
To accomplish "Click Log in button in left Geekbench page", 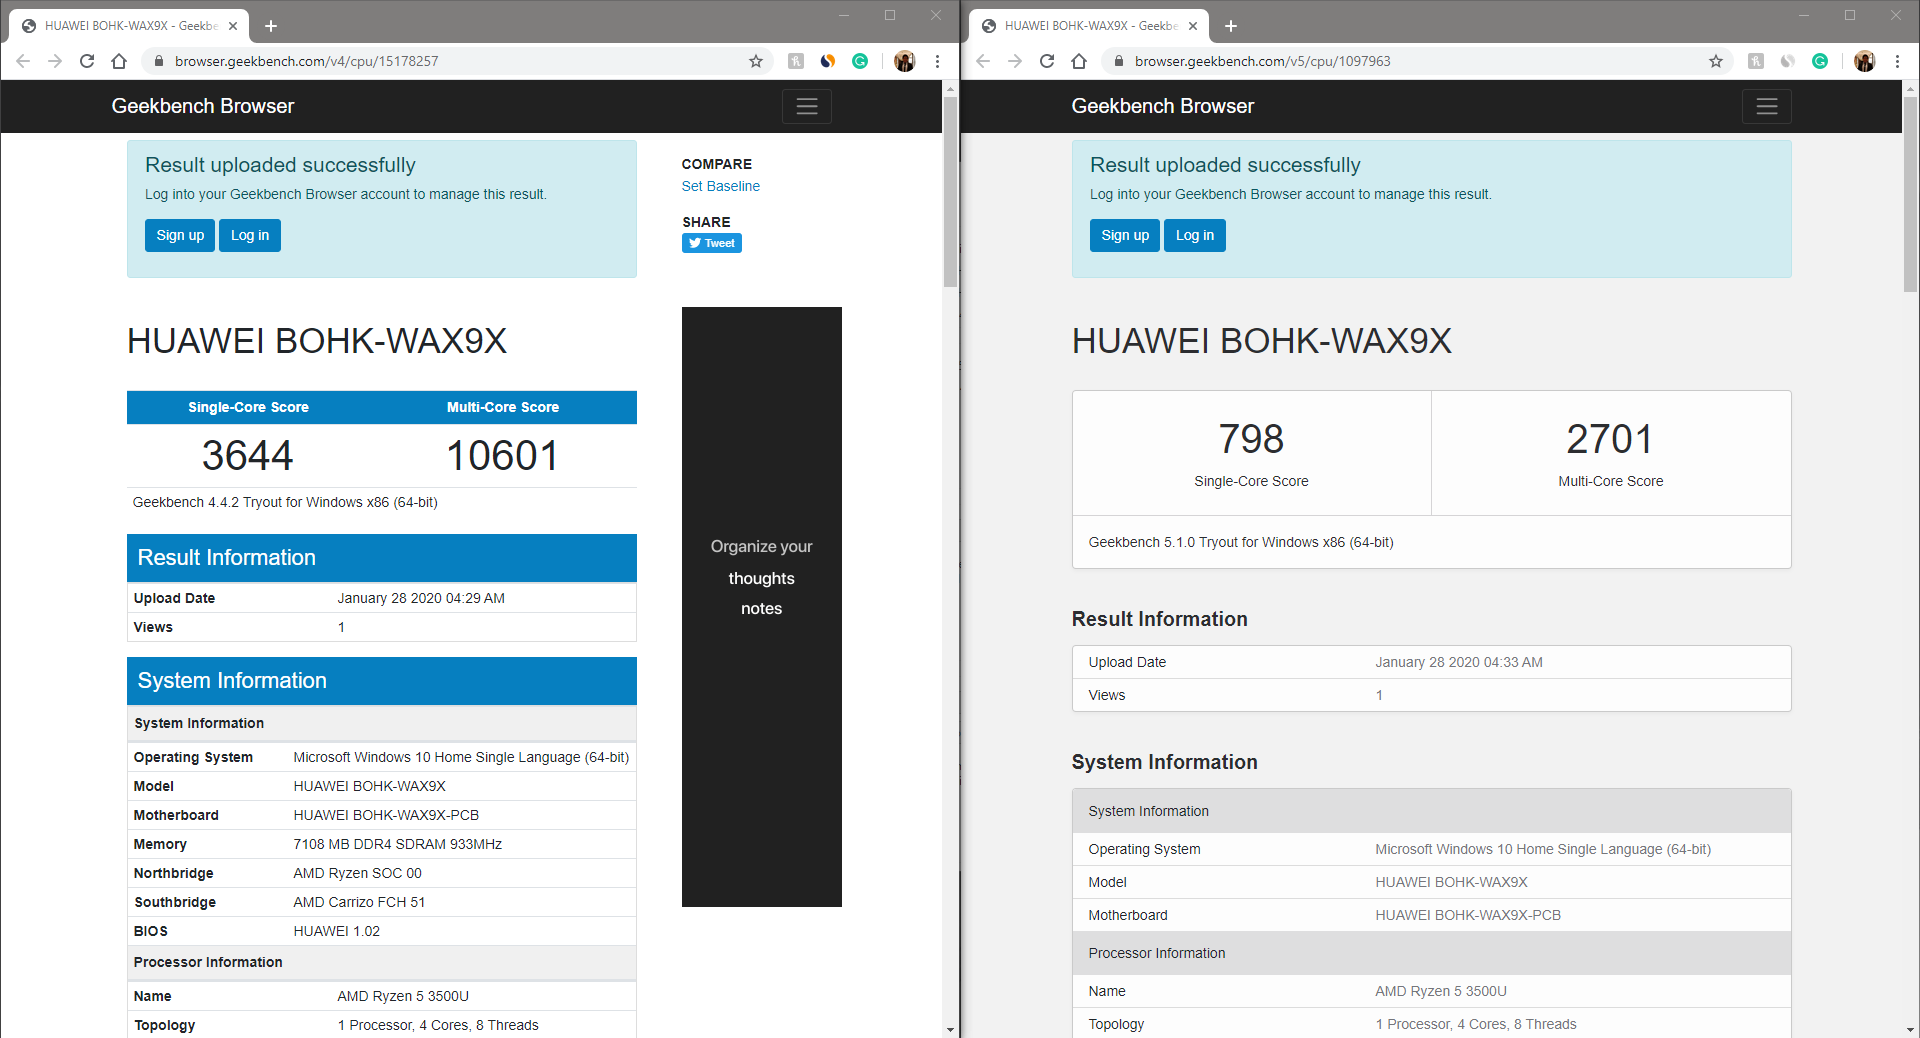I will (x=250, y=235).
